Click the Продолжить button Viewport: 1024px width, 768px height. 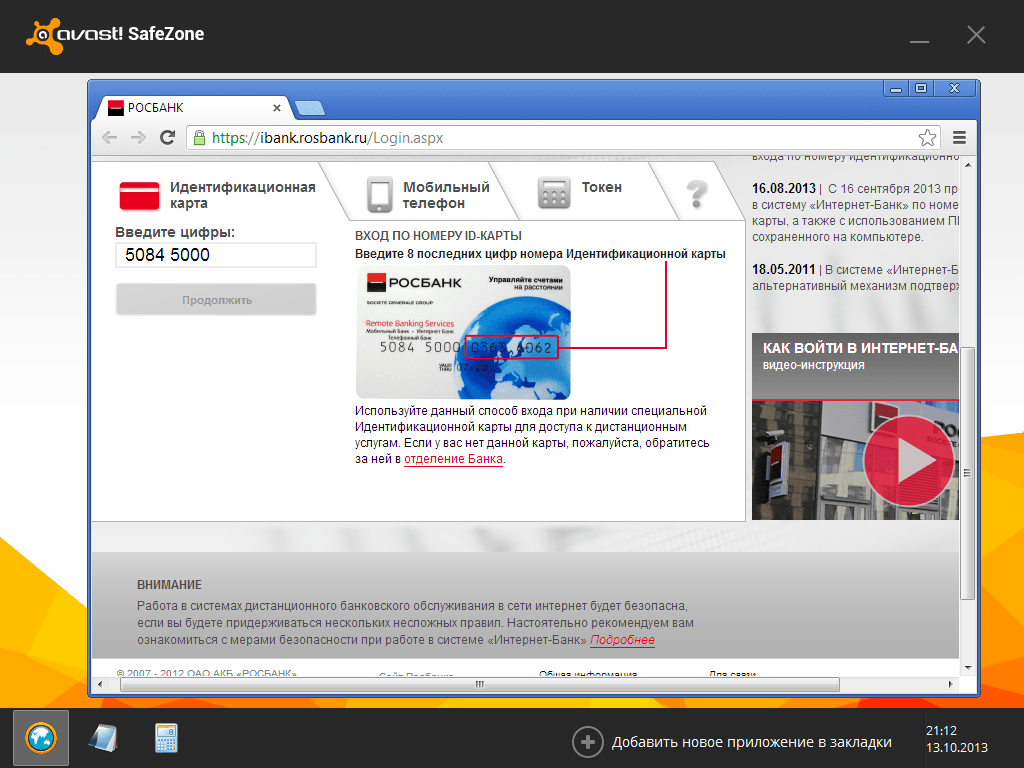[x=216, y=300]
